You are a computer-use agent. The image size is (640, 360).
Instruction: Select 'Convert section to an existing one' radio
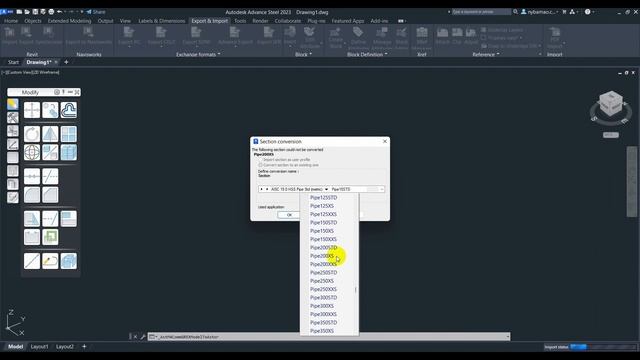pos(260,165)
